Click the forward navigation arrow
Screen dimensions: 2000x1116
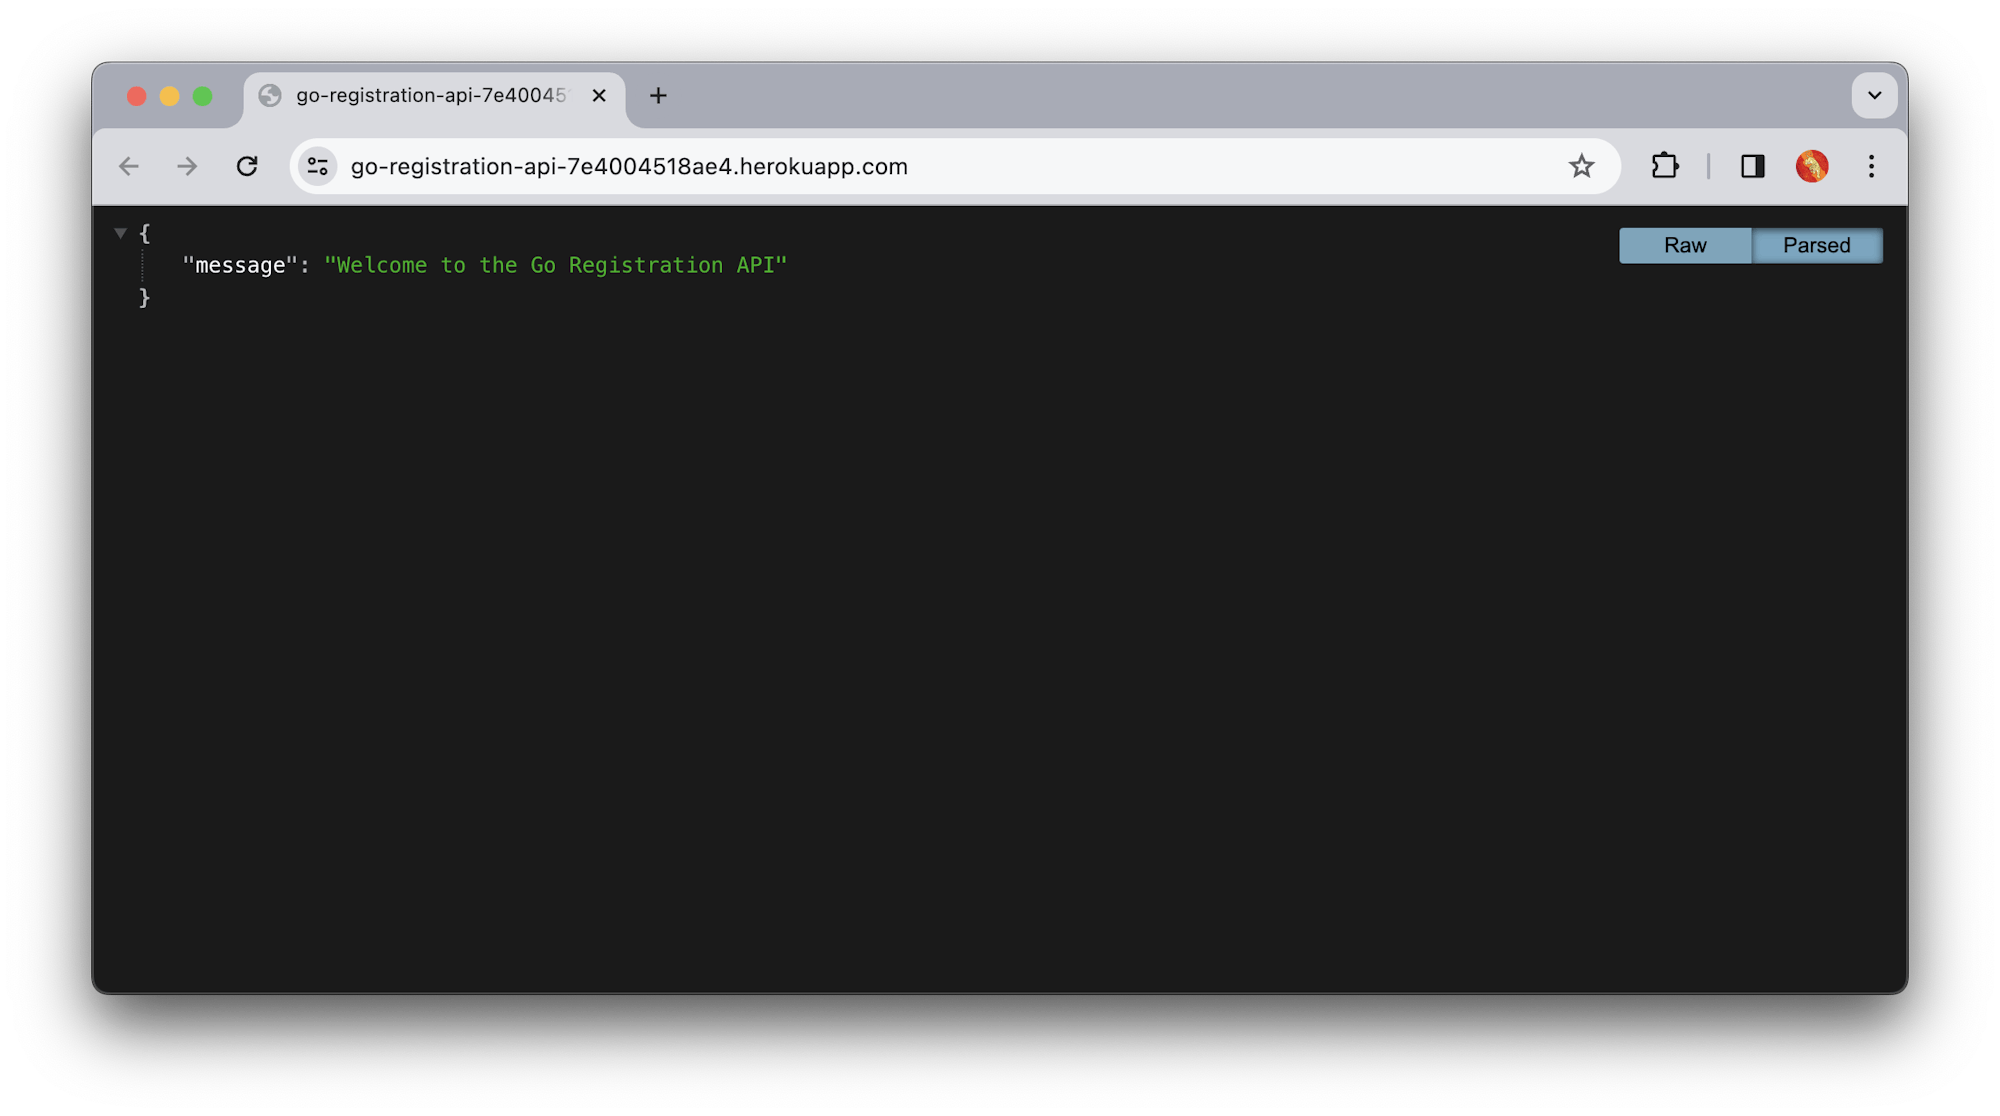click(187, 166)
